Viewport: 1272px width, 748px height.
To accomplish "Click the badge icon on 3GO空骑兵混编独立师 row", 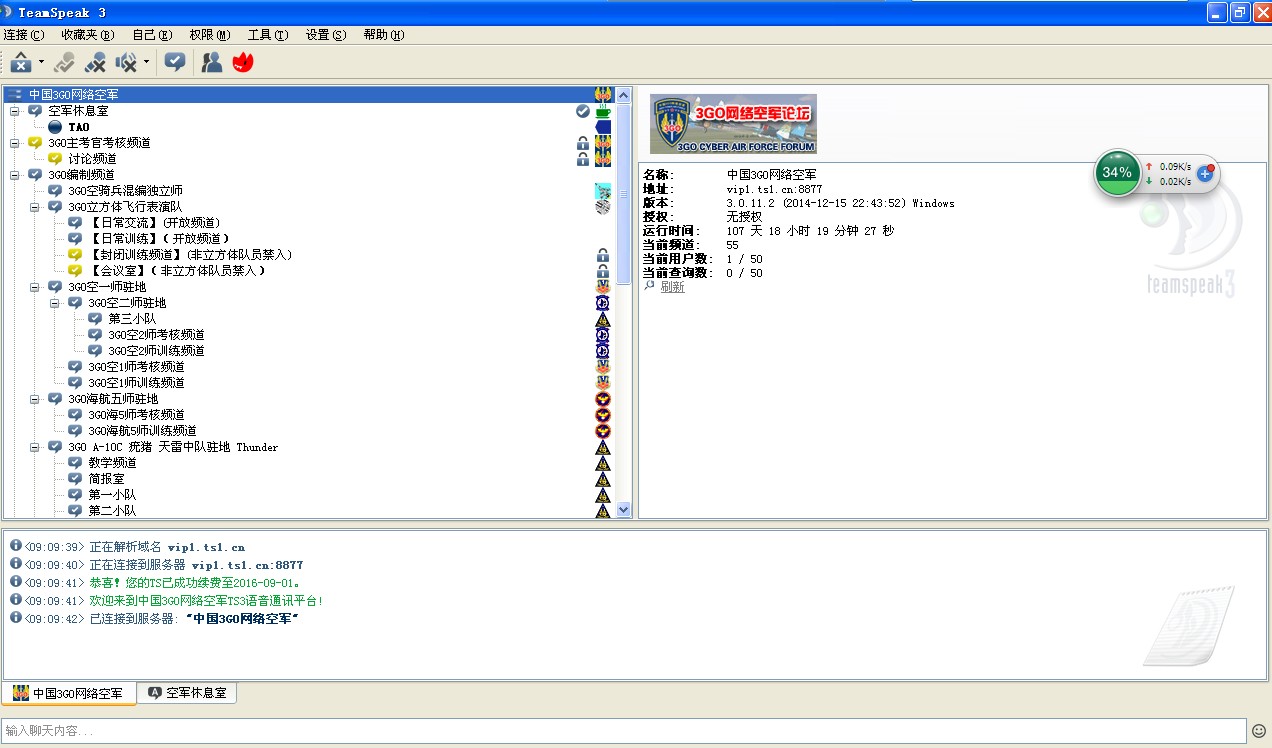I will click(603, 191).
